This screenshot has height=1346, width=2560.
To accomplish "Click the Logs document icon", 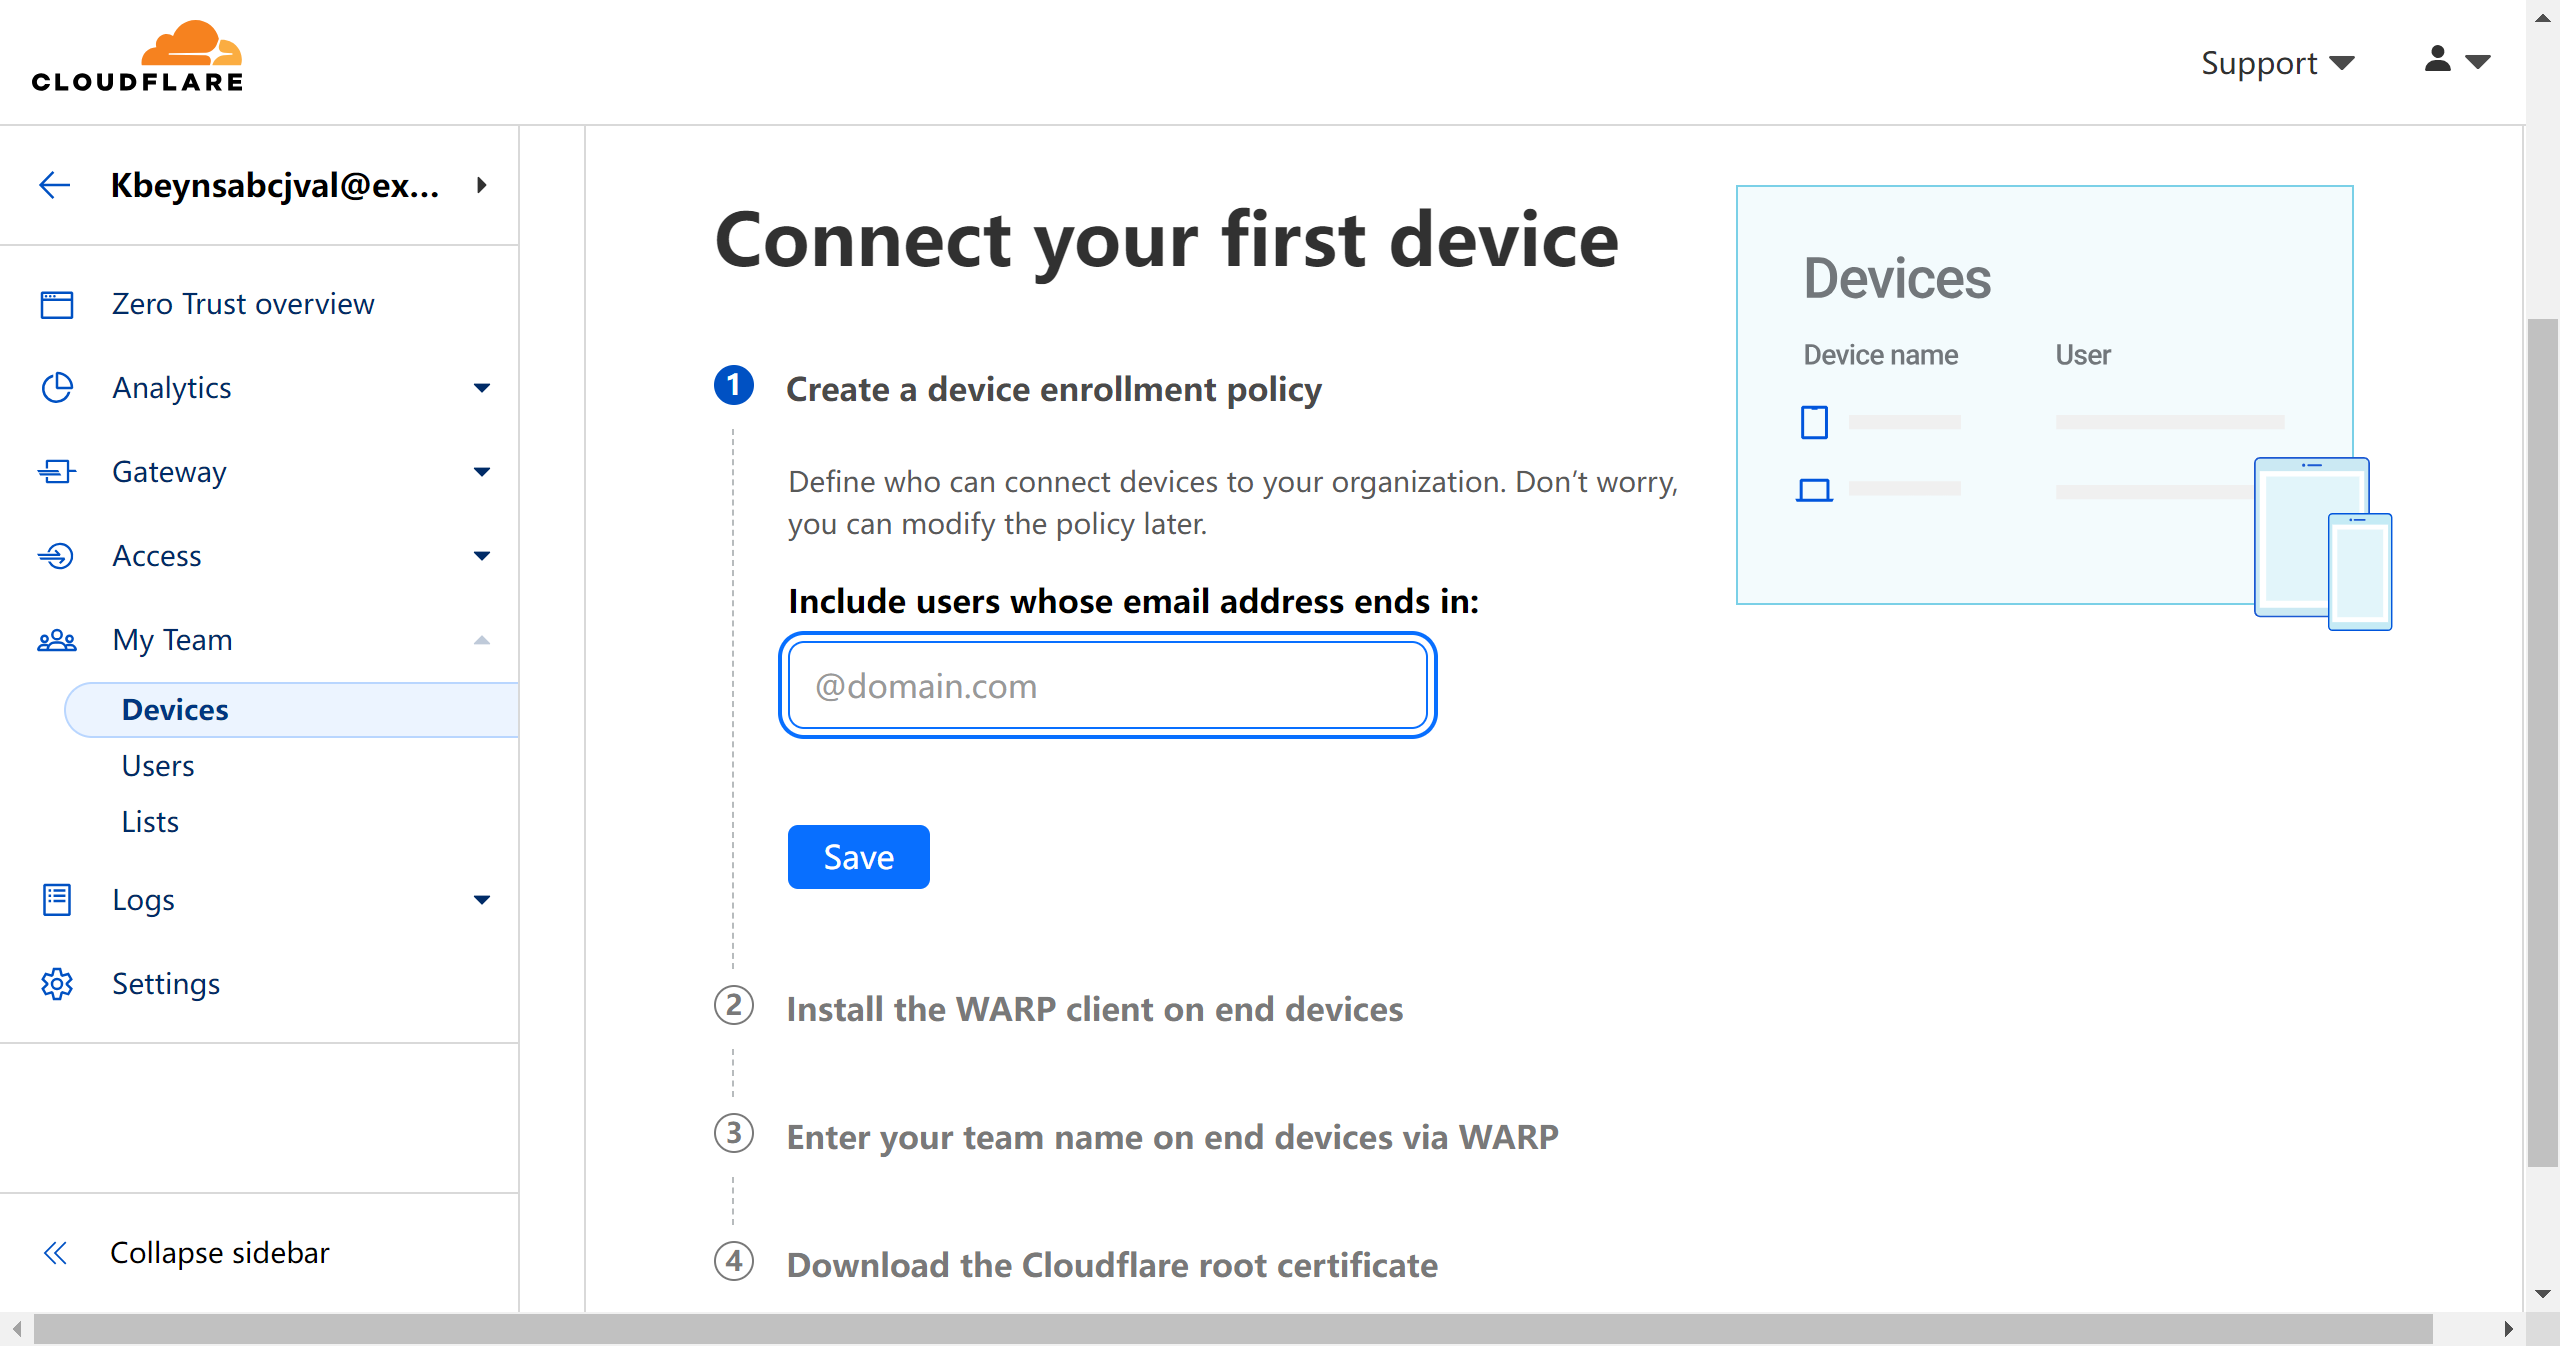I will (x=57, y=900).
